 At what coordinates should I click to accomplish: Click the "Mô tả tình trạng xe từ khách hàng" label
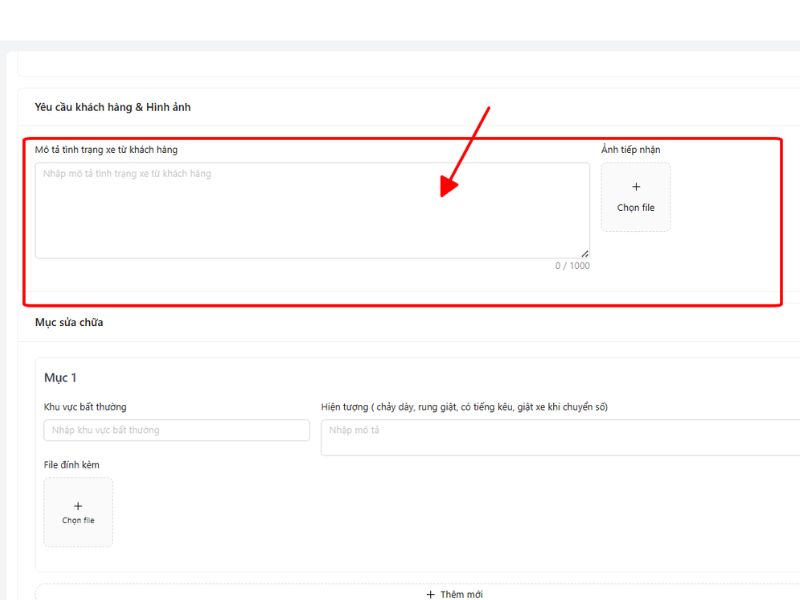click(106, 150)
